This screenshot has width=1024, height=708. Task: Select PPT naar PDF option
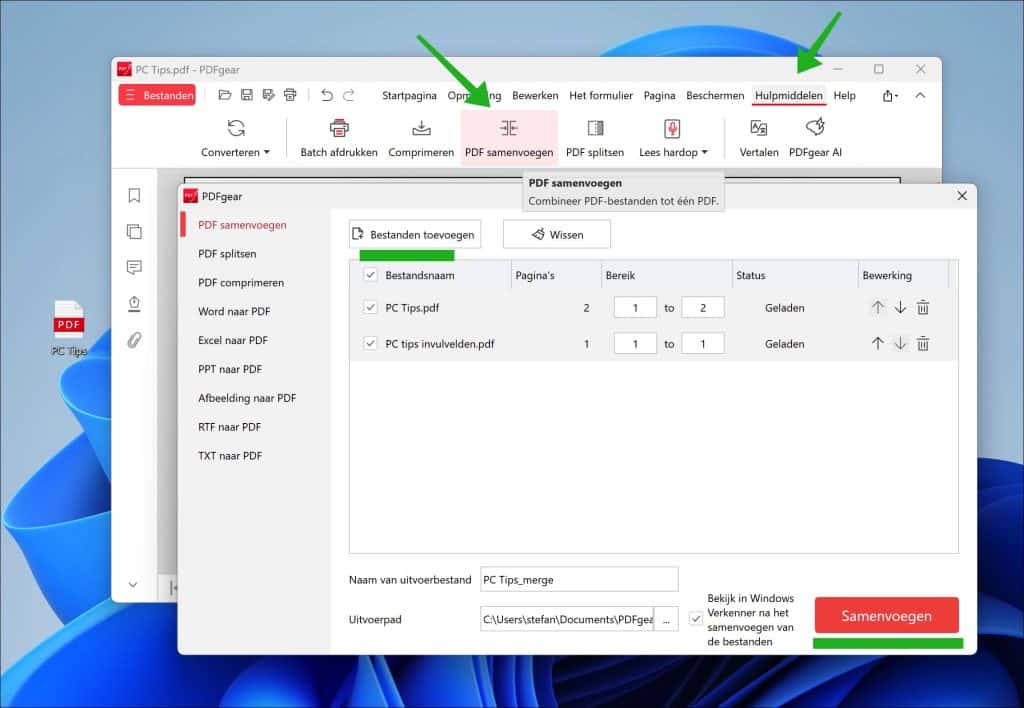click(x=230, y=369)
